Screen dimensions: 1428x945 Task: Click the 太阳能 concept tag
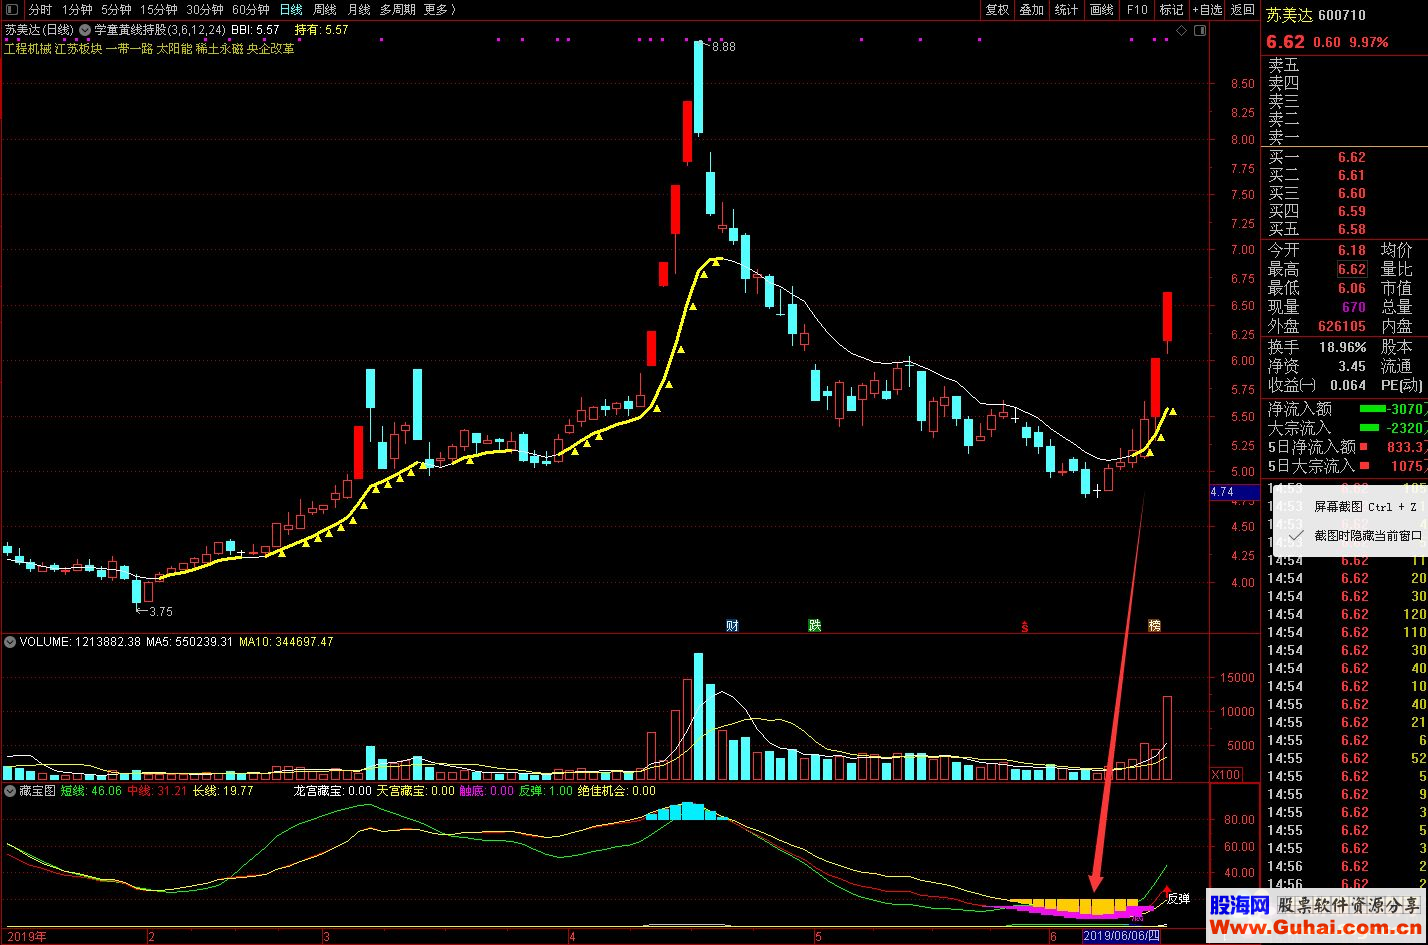tap(174, 48)
